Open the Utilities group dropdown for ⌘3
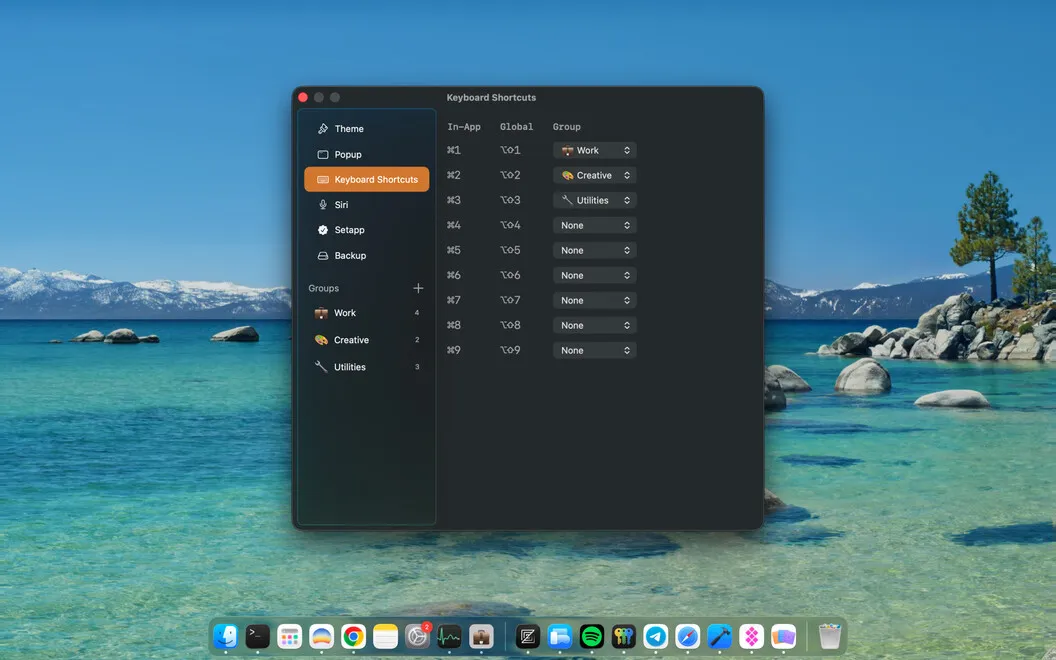This screenshot has width=1056, height=660. (x=595, y=200)
